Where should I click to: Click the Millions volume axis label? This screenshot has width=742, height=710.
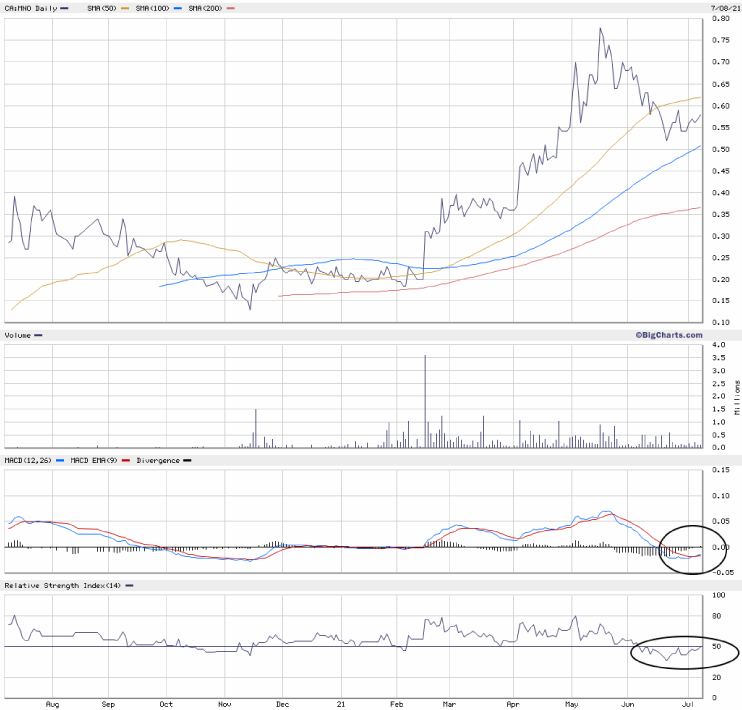point(737,396)
